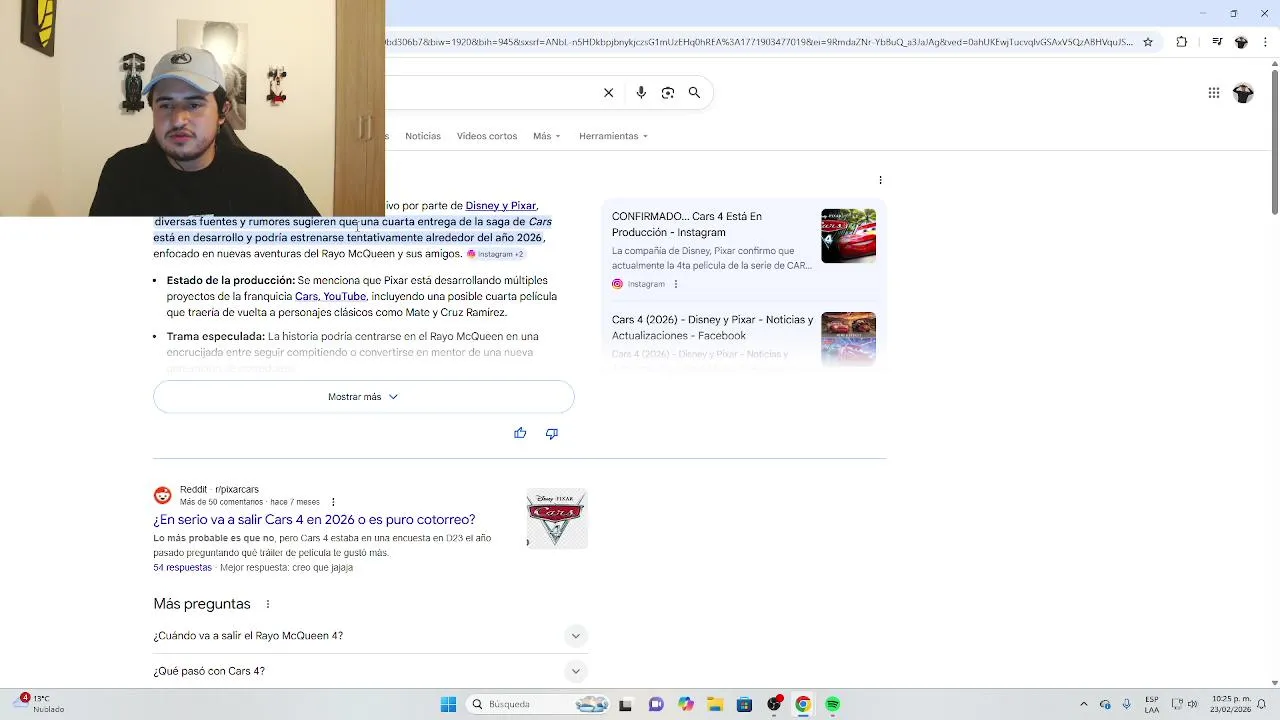This screenshot has height=720, width=1280.
Task: Open the Disney y Pixar link
Action: (x=501, y=206)
